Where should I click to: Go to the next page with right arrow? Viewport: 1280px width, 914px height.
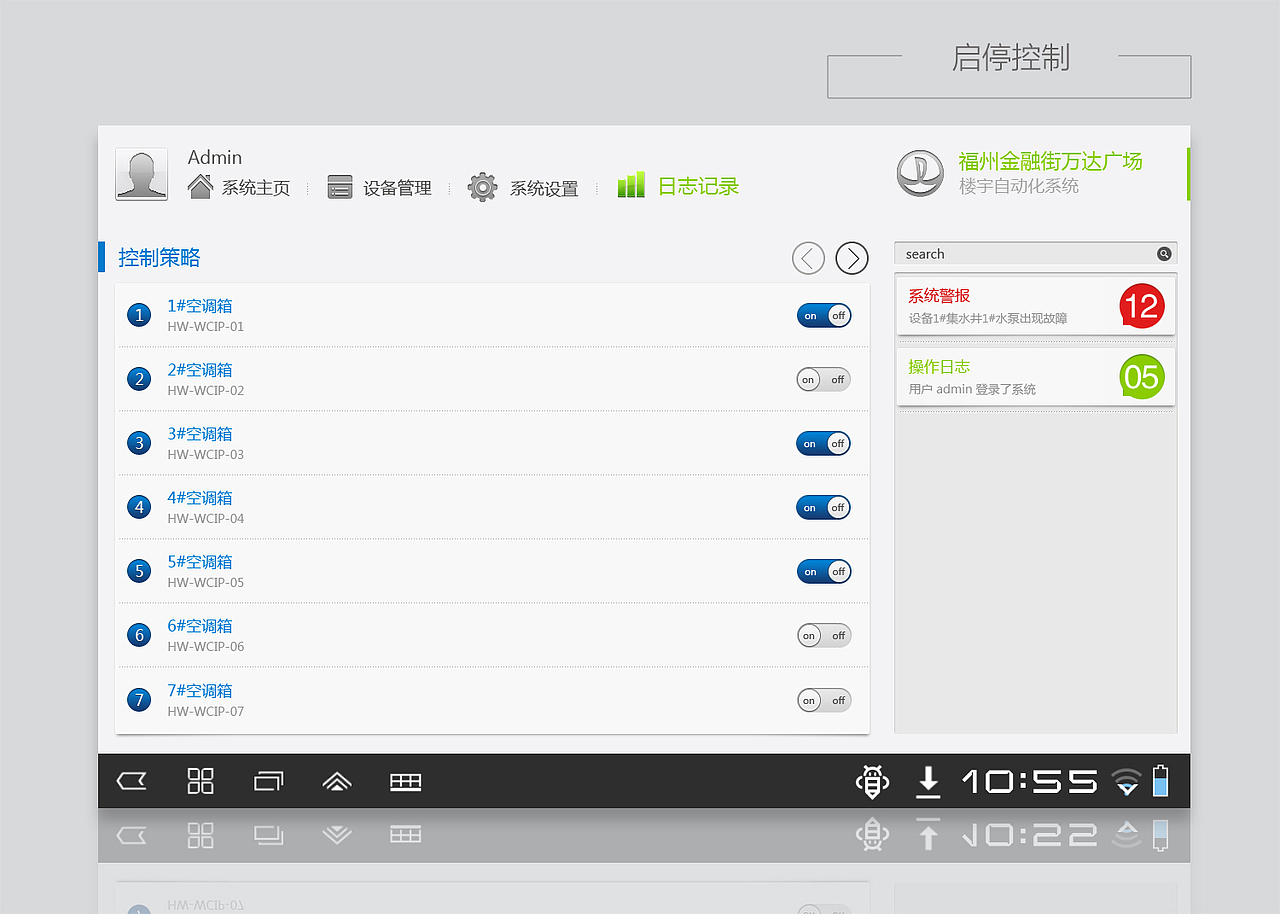[x=852, y=258]
